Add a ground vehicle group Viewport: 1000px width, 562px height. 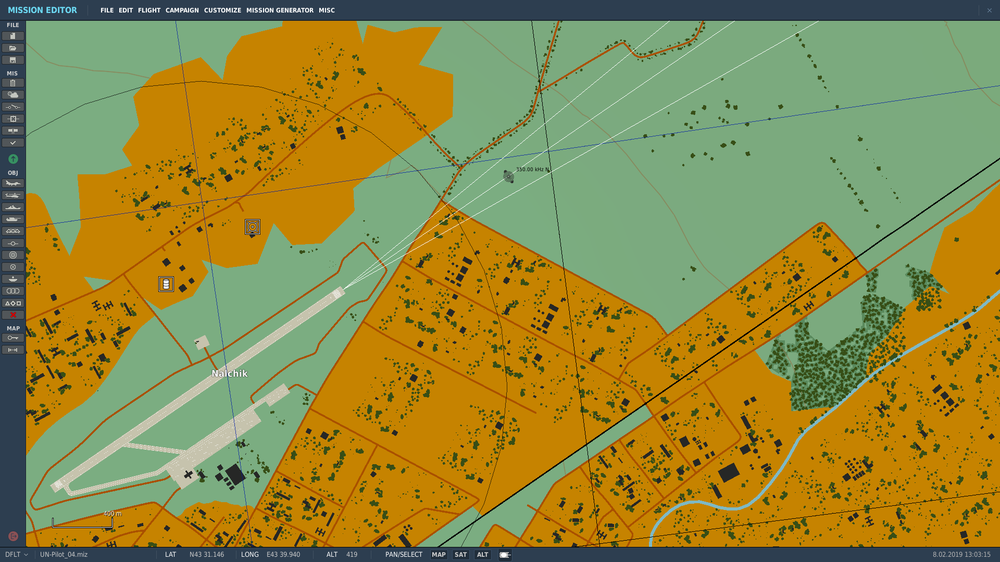13,219
